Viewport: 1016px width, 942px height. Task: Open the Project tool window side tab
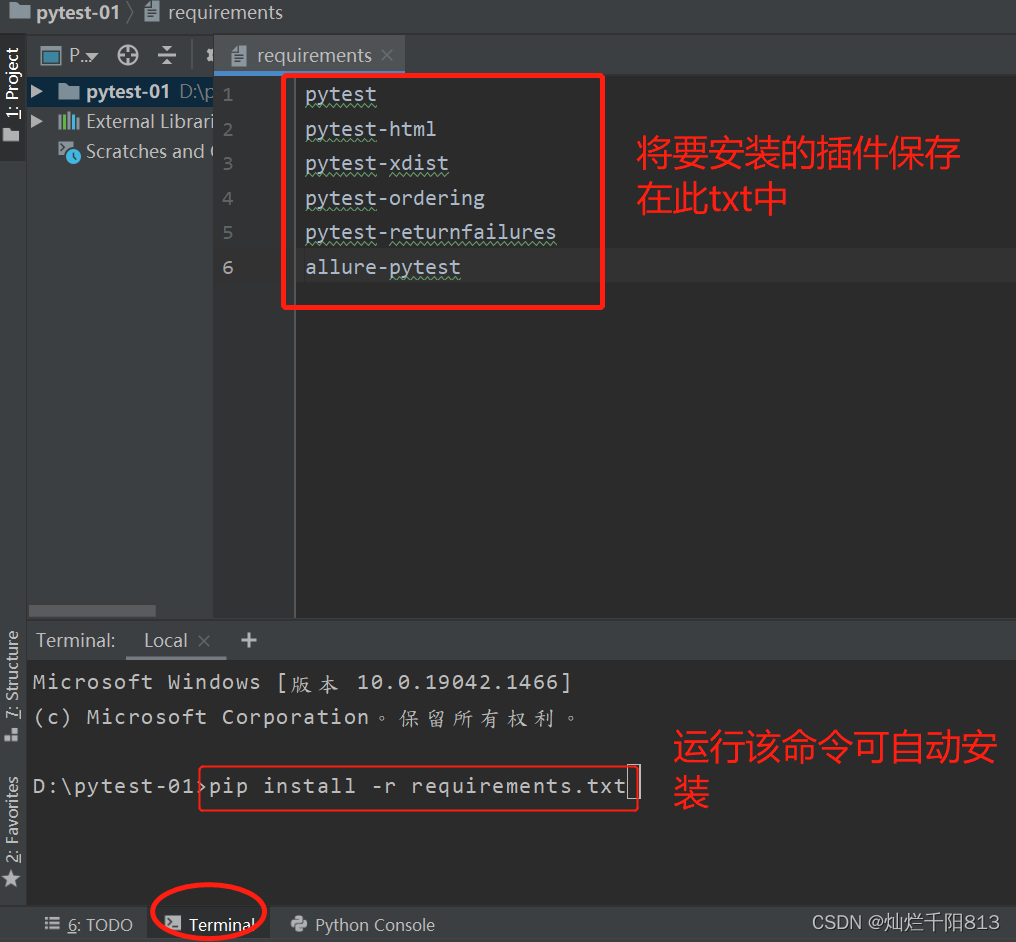pos(12,83)
